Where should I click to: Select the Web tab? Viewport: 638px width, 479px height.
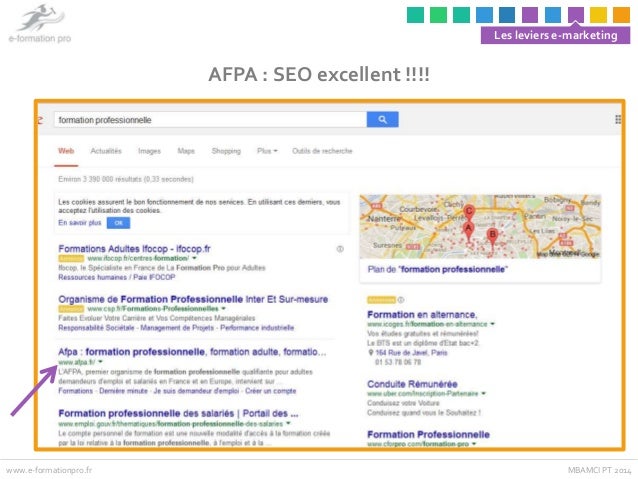66,151
